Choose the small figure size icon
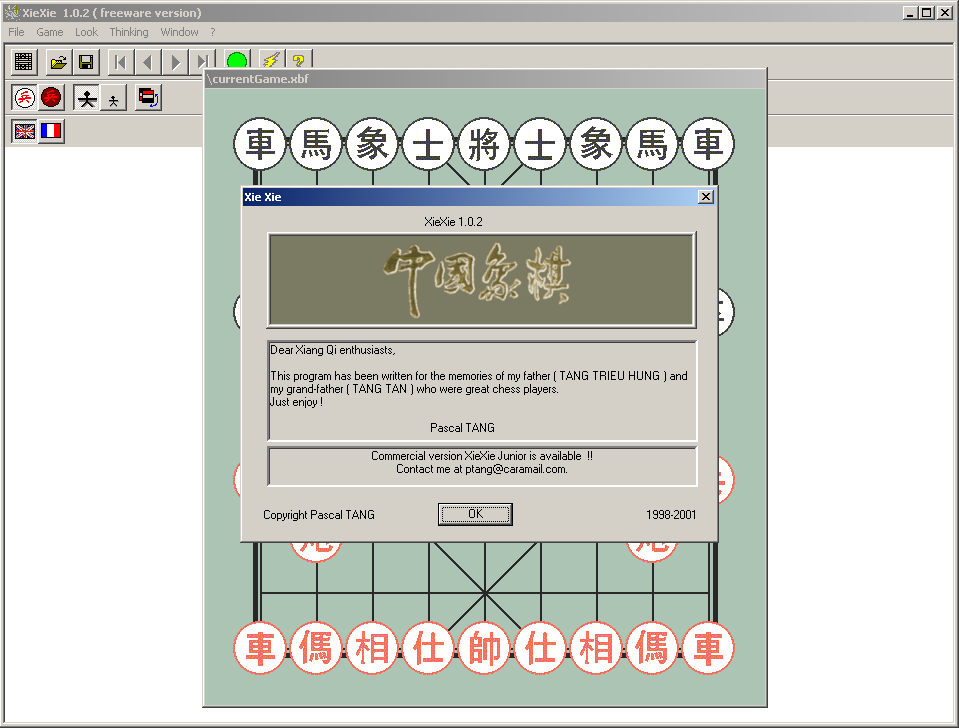The width and height of the screenshot is (959, 728). tap(114, 98)
